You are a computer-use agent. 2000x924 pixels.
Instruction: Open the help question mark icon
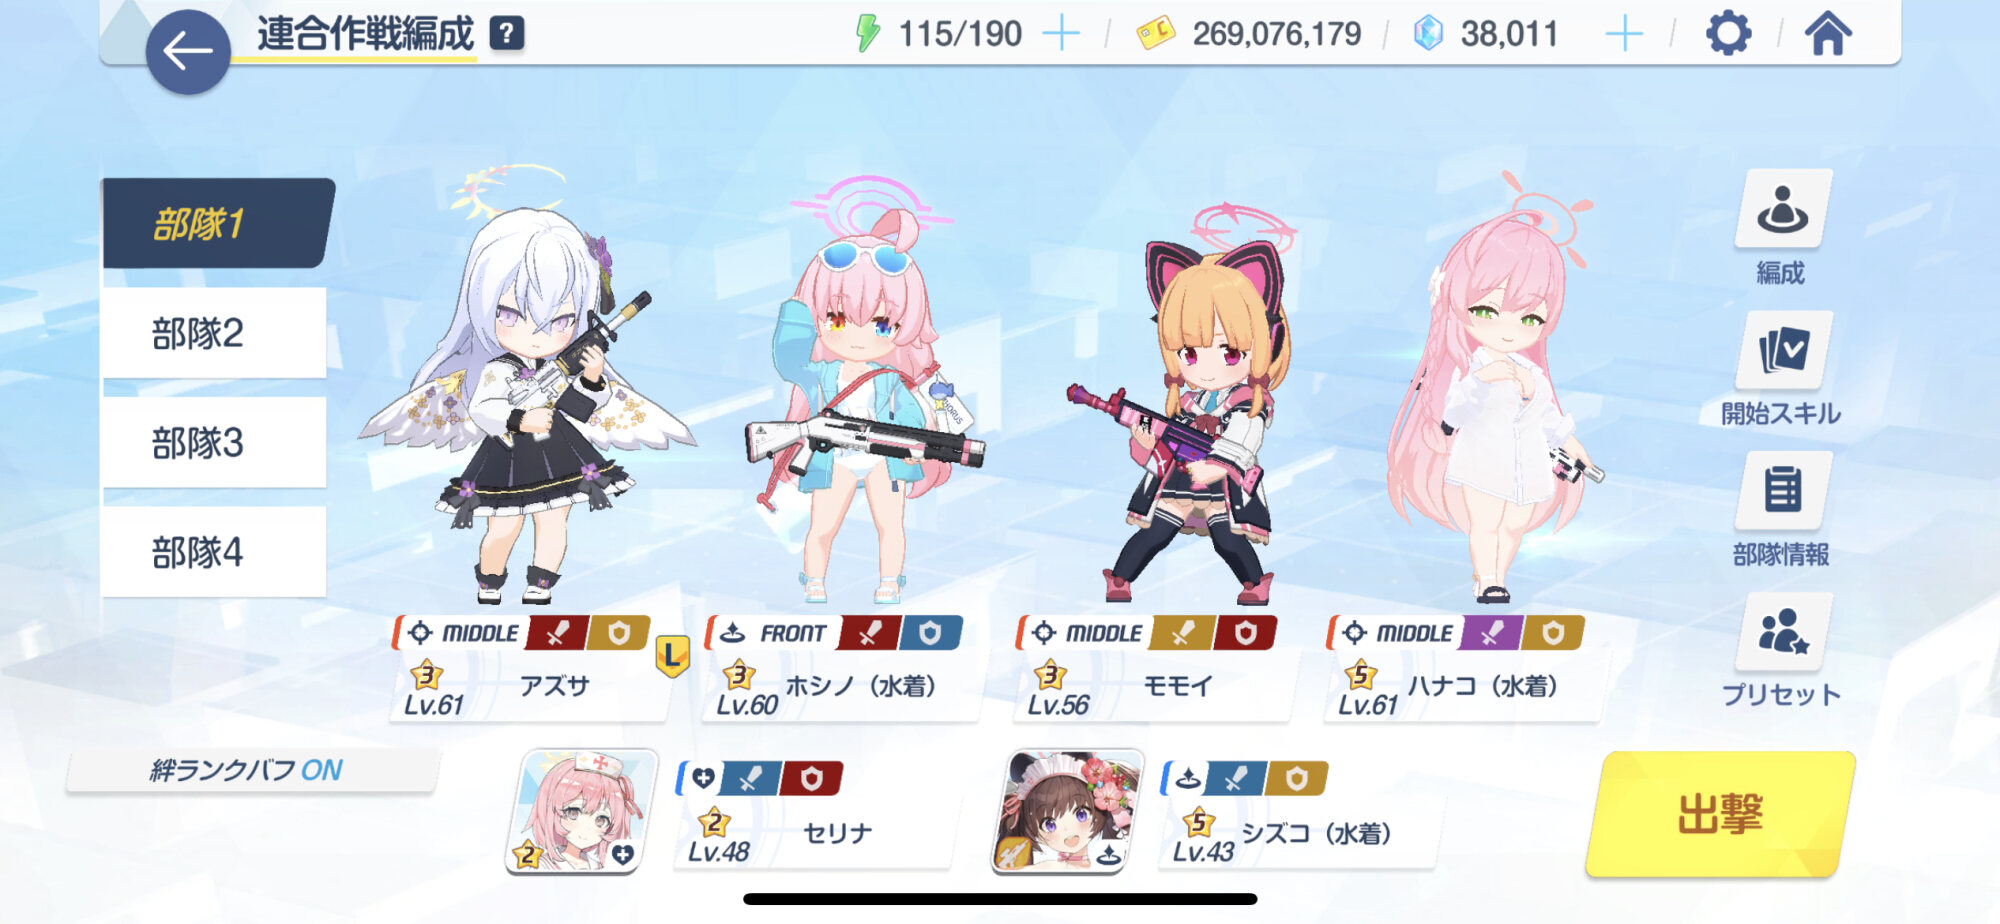tap(507, 34)
